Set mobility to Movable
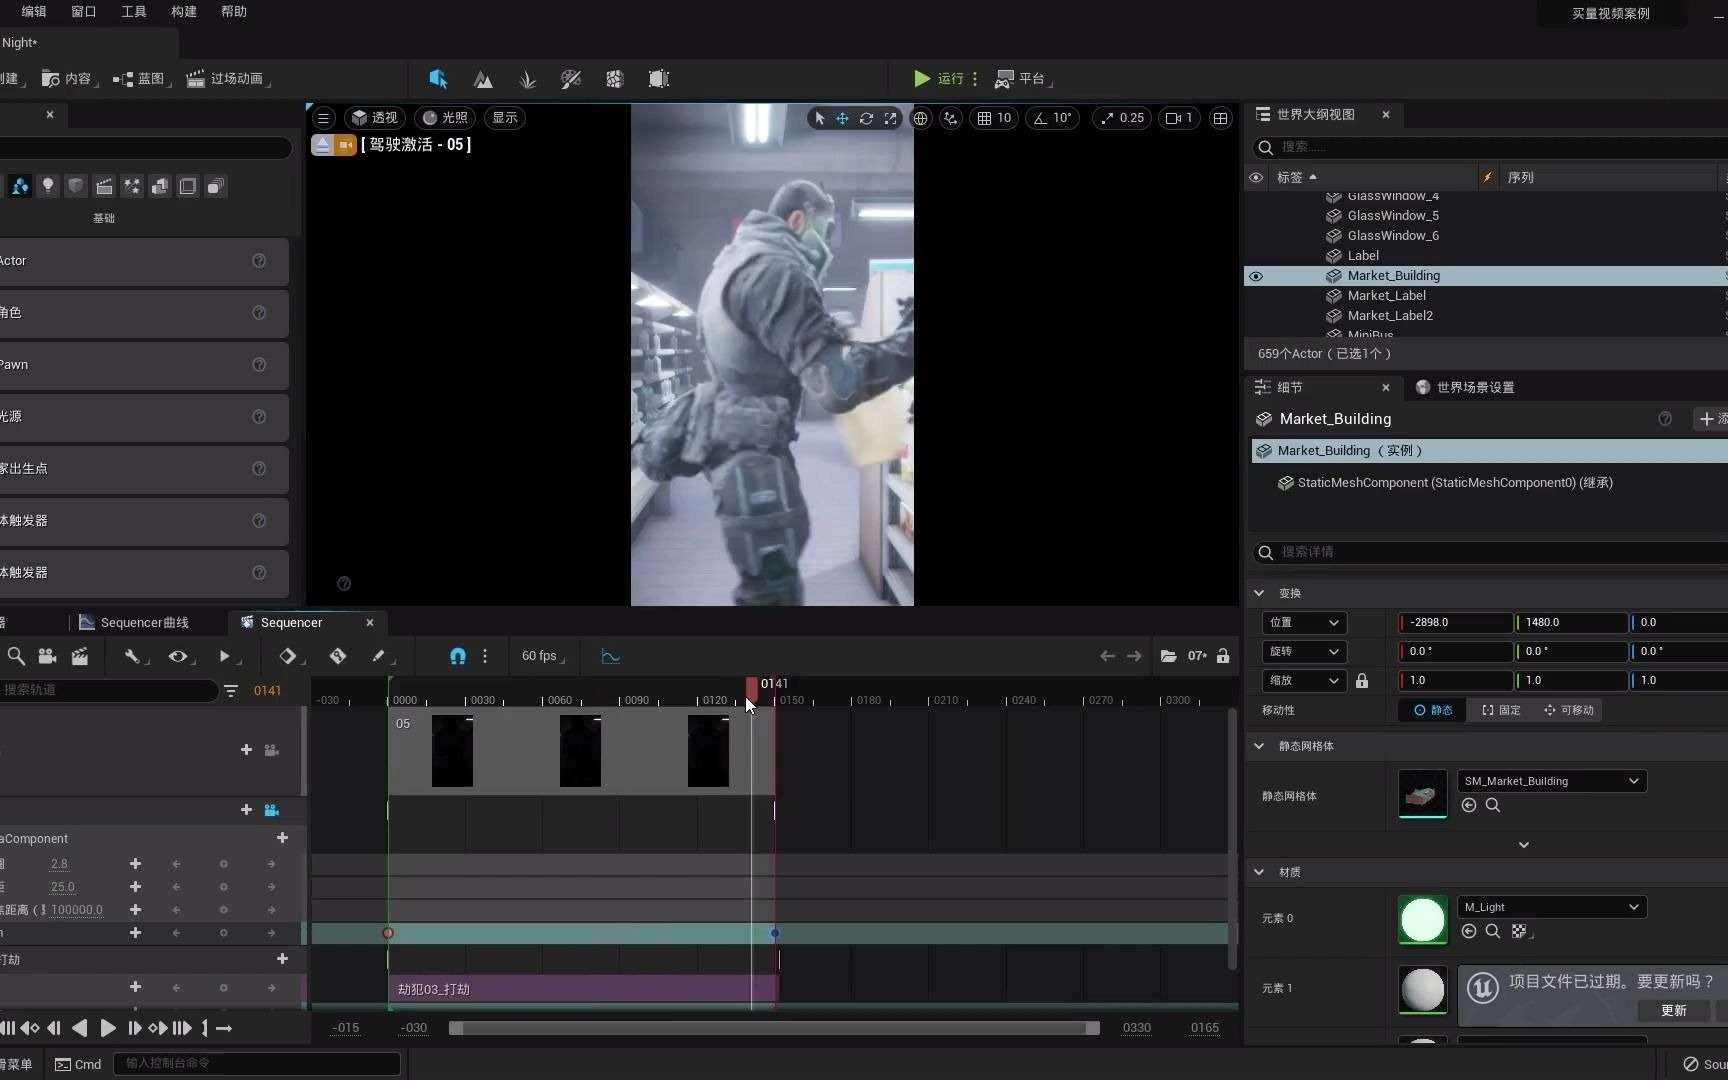Screen dimensions: 1728x1080 1569,711
